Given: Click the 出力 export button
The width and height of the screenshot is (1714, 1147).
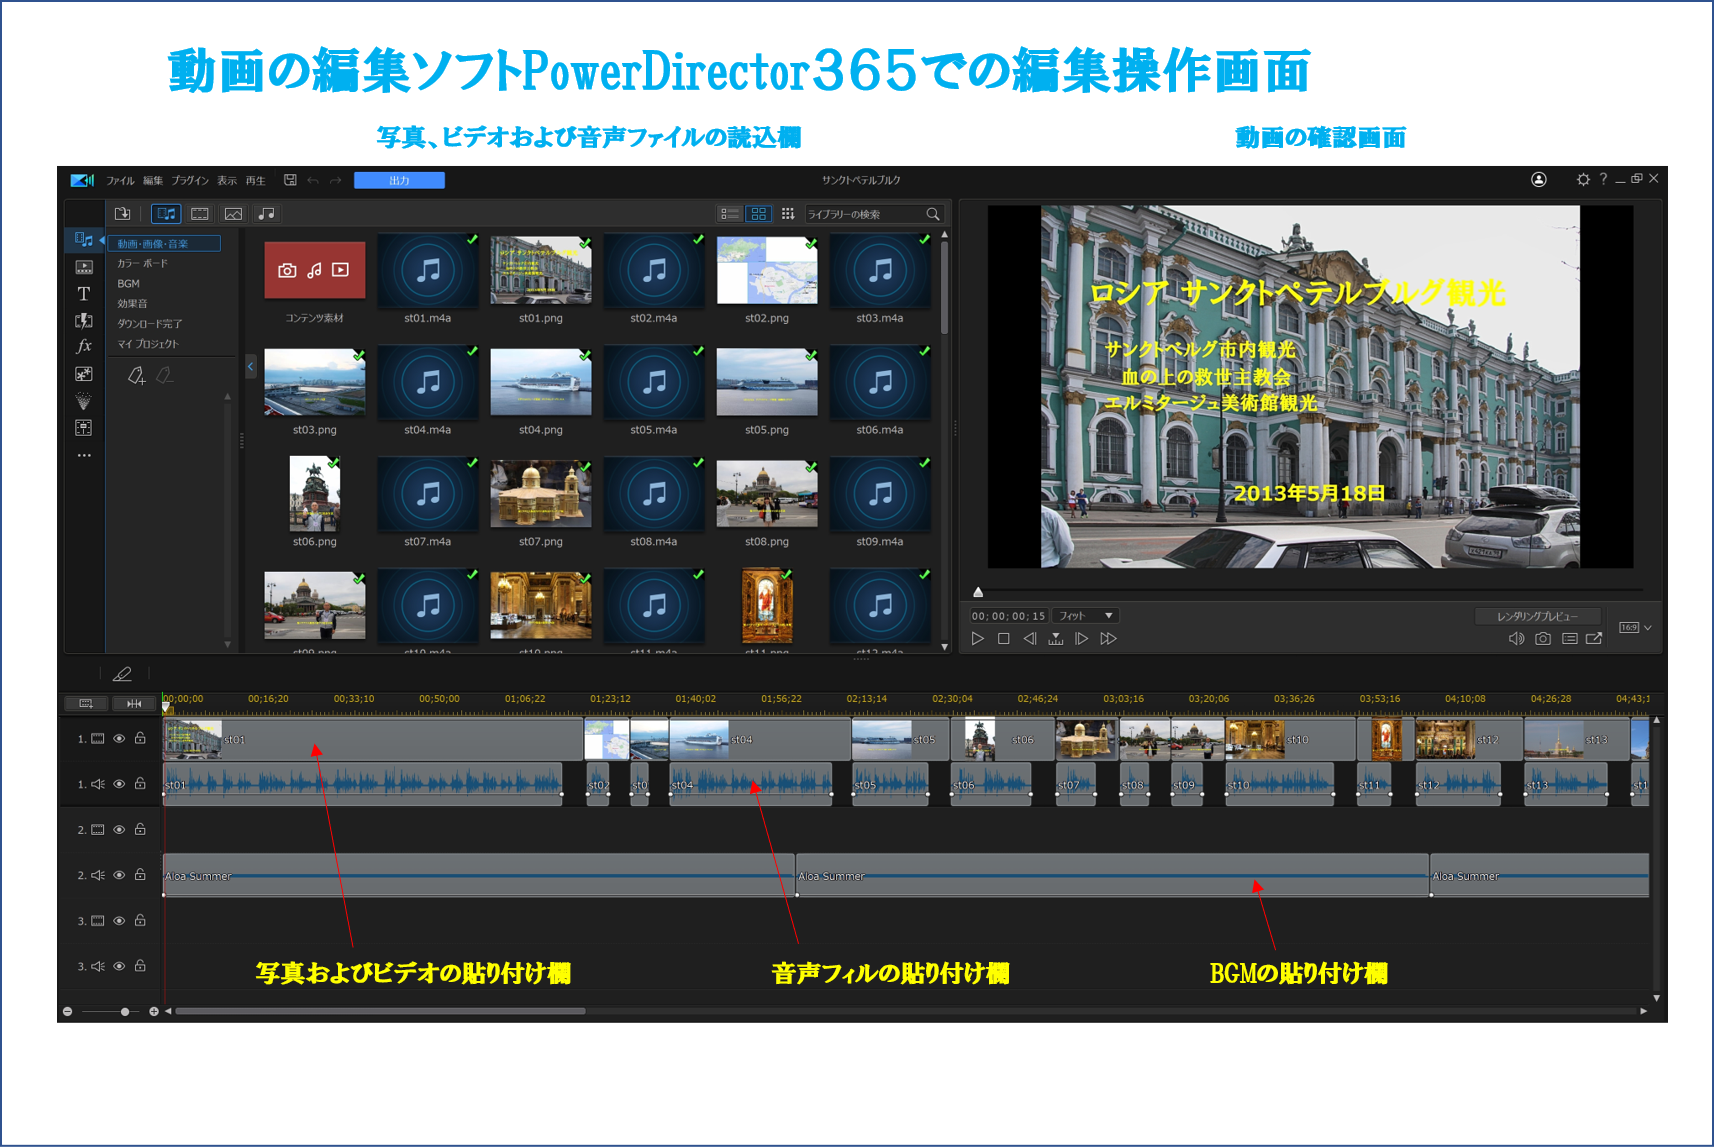Looking at the screenshot, I should pos(400,180).
